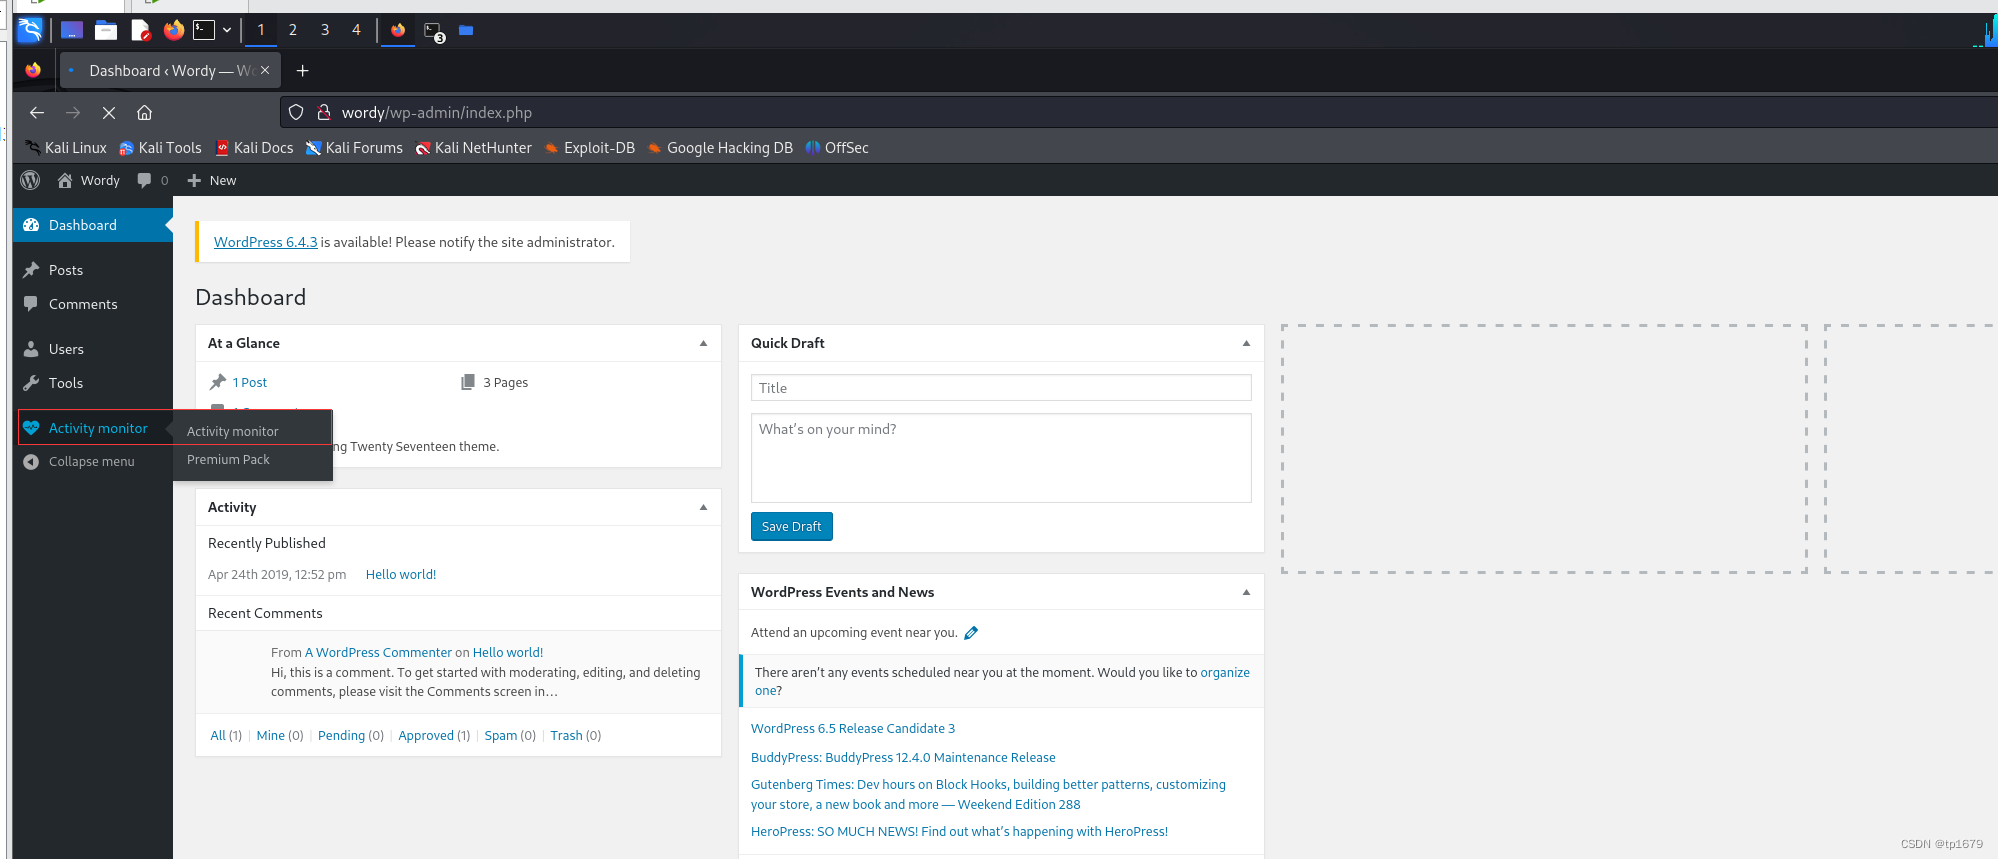1998x859 pixels.
Task: Switch to workspace 4
Action: (x=356, y=30)
